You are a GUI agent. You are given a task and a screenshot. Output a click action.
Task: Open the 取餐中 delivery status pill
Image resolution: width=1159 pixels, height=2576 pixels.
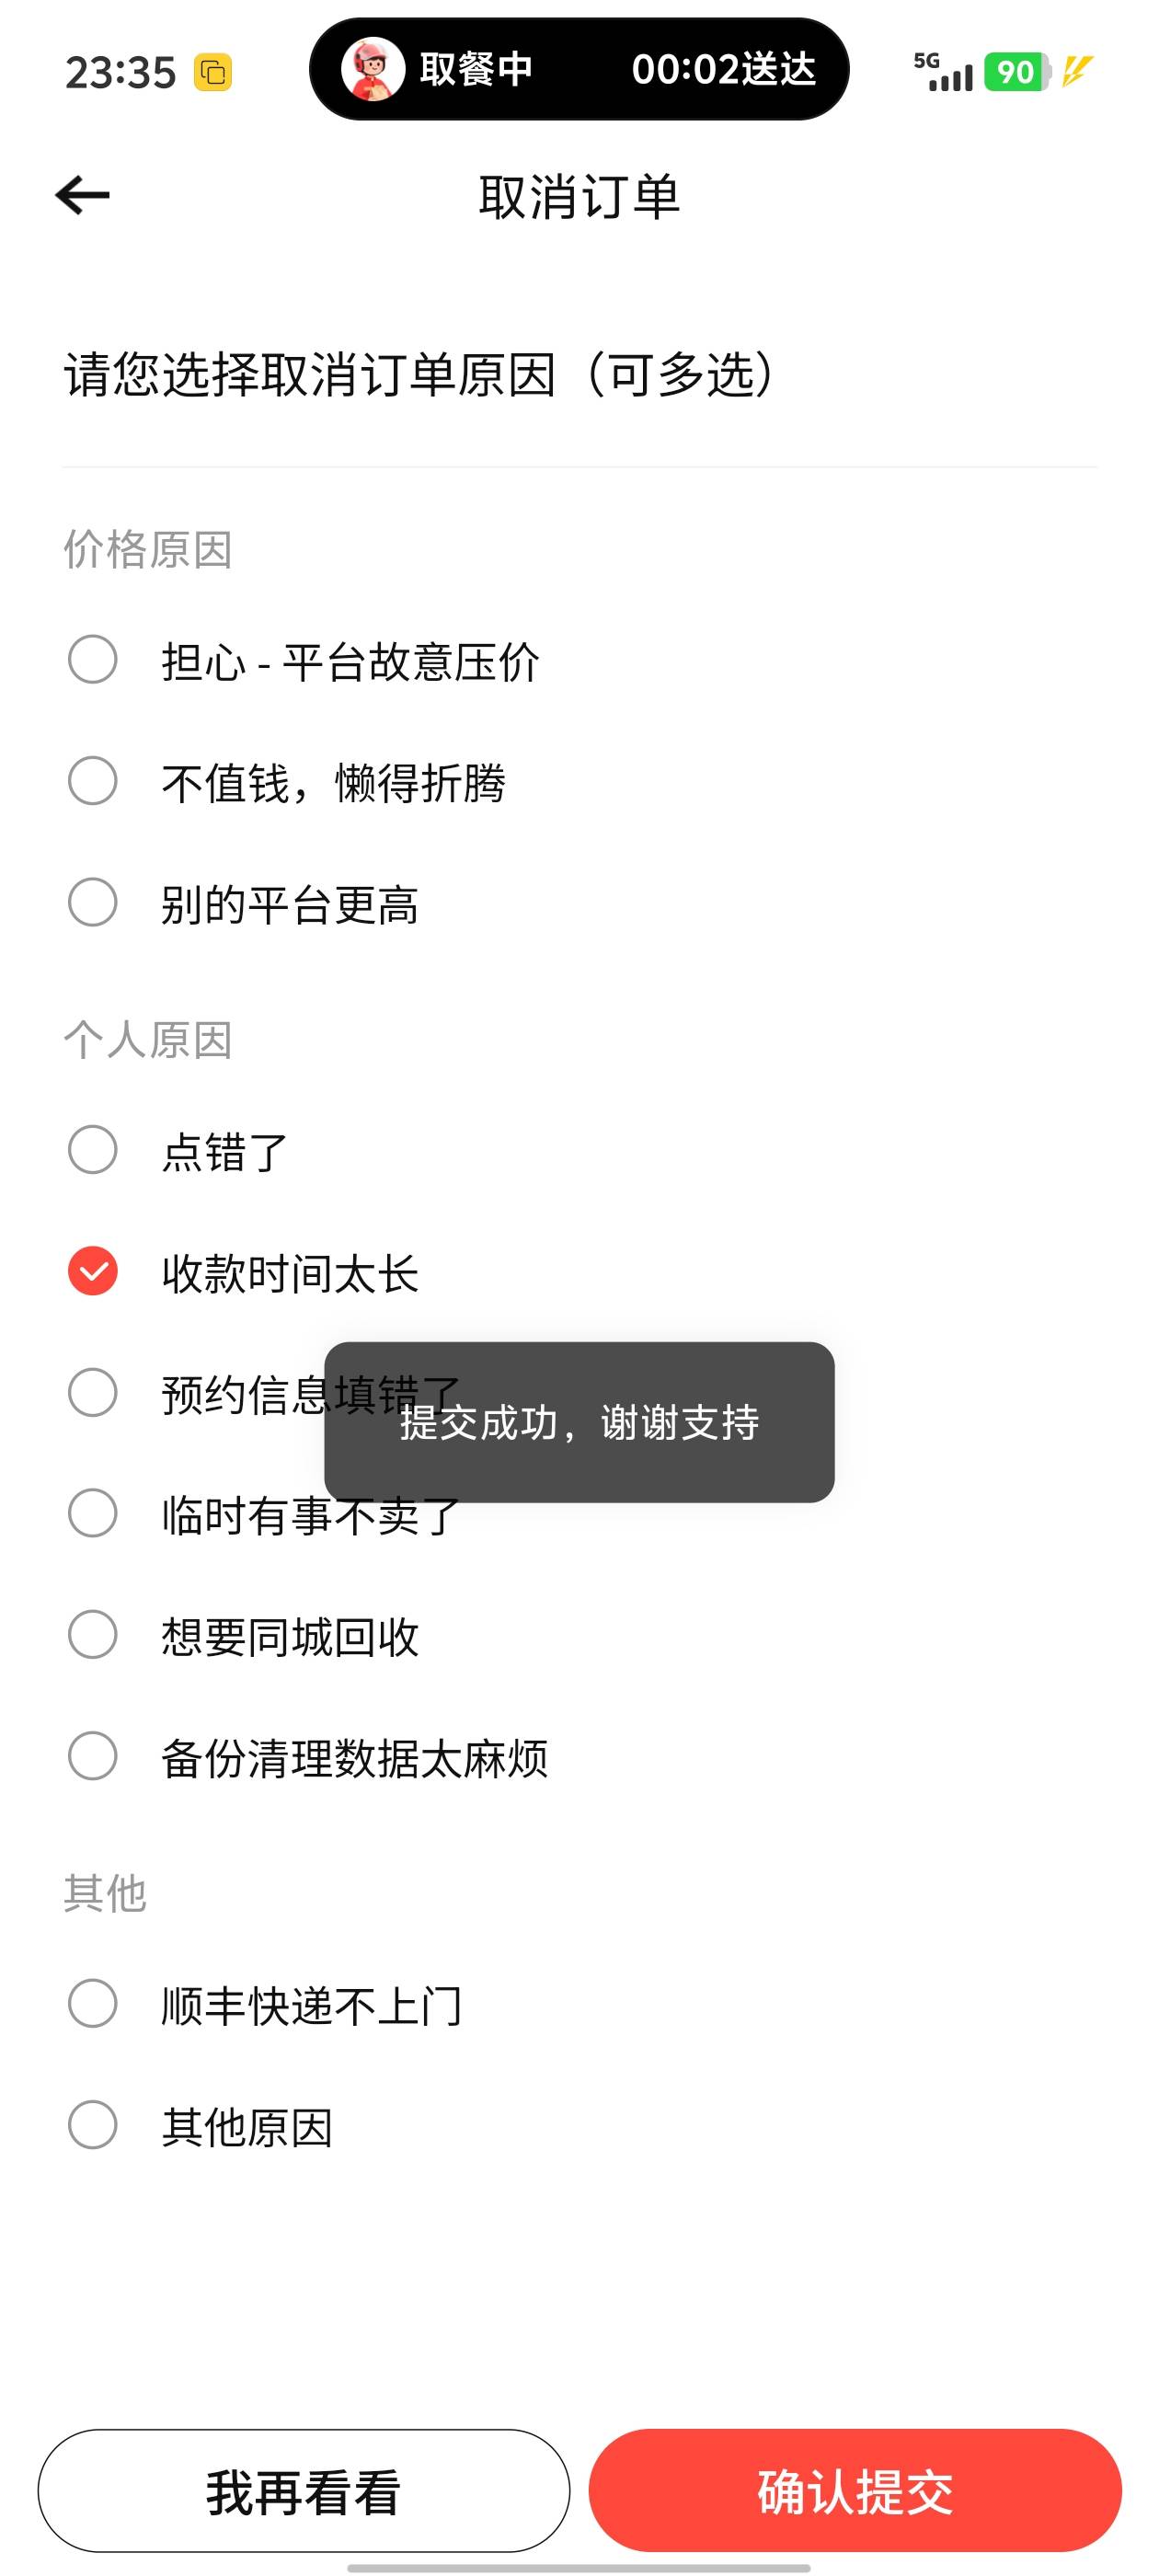tap(579, 70)
